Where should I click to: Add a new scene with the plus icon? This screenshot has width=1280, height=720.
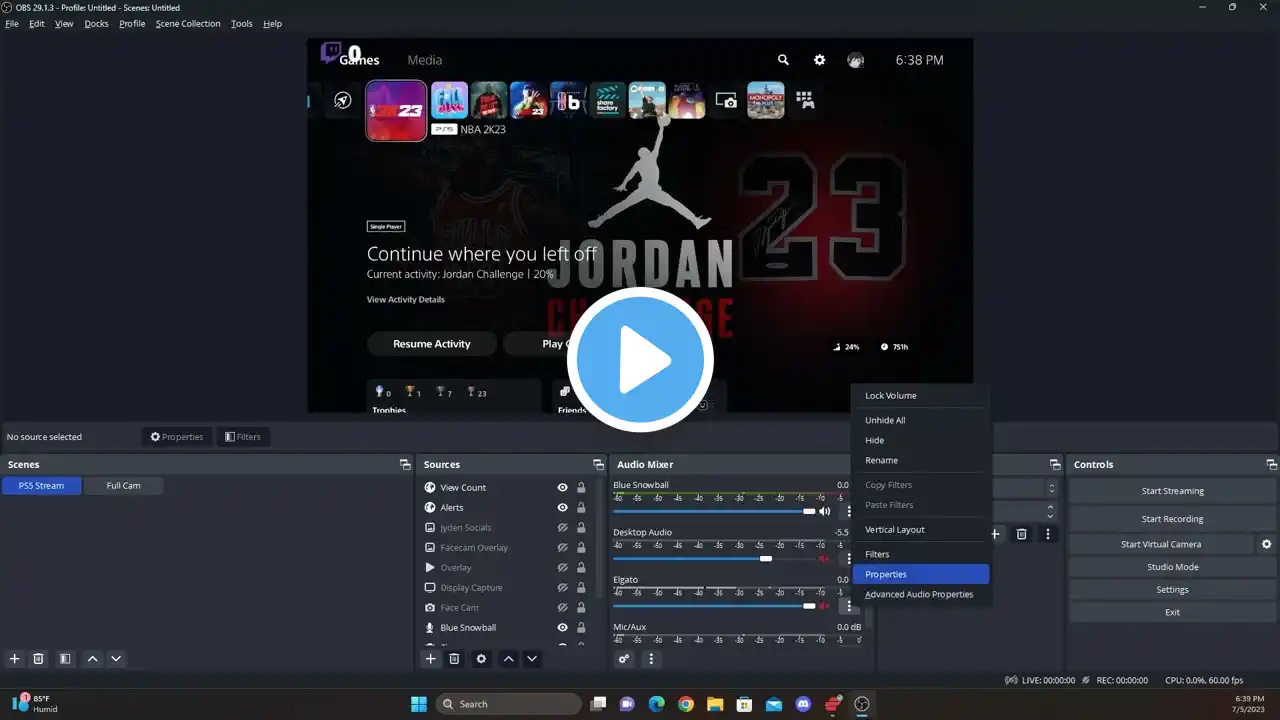click(15, 659)
